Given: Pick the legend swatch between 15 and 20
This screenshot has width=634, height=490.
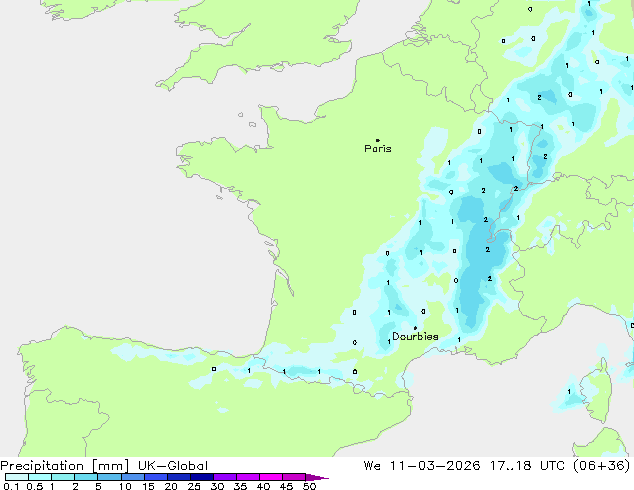Looking at the screenshot, I should click(156, 477).
